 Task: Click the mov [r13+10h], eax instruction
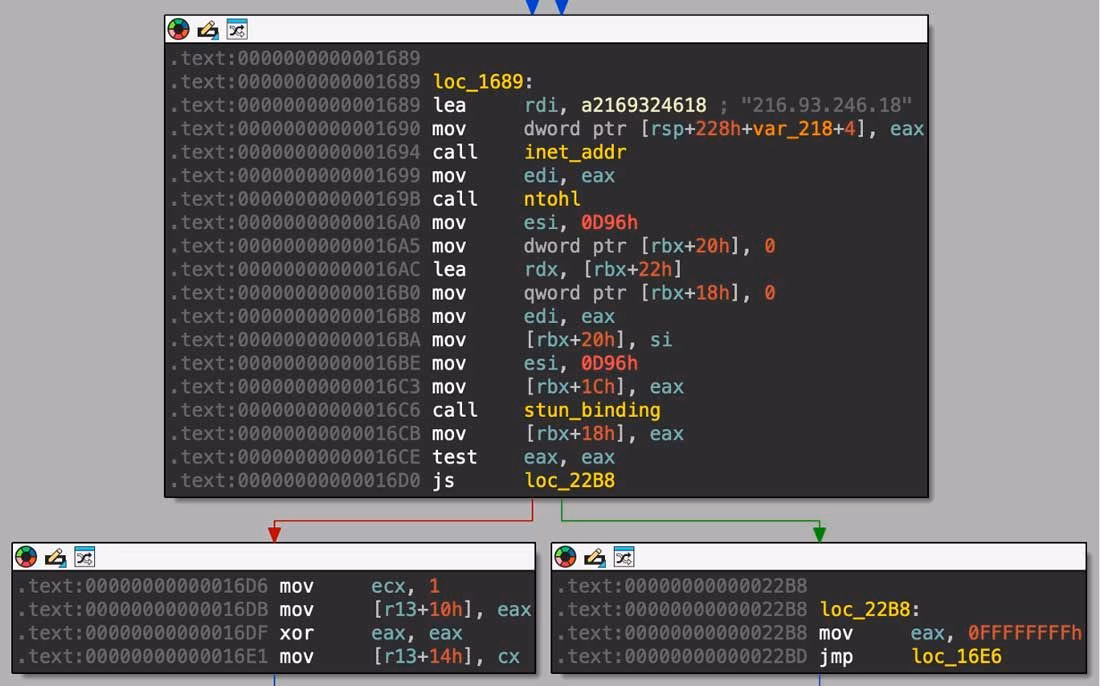405,610
